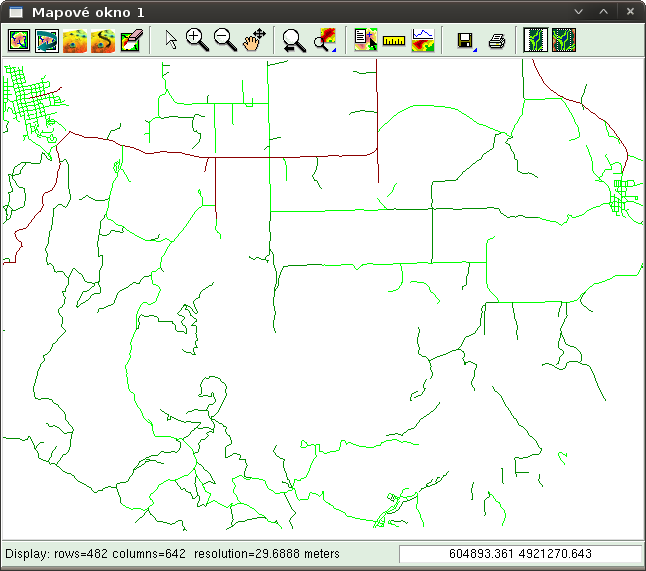Click the last green map icon in the toolbar
Screen dimensions: 646x571
click(x=564, y=40)
